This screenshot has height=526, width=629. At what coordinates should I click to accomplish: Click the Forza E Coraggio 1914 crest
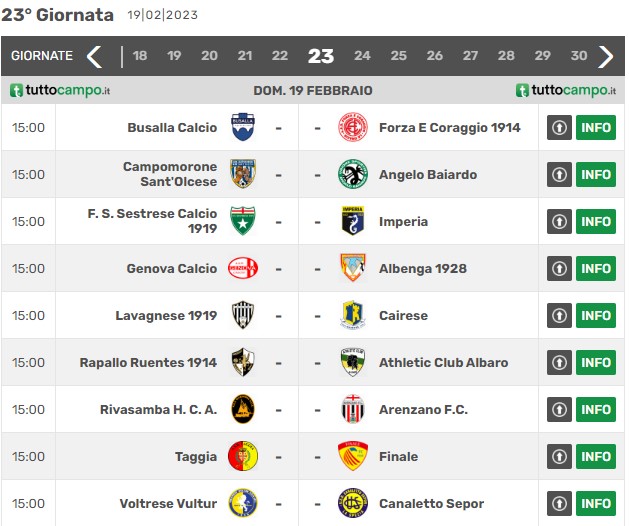click(x=353, y=127)
